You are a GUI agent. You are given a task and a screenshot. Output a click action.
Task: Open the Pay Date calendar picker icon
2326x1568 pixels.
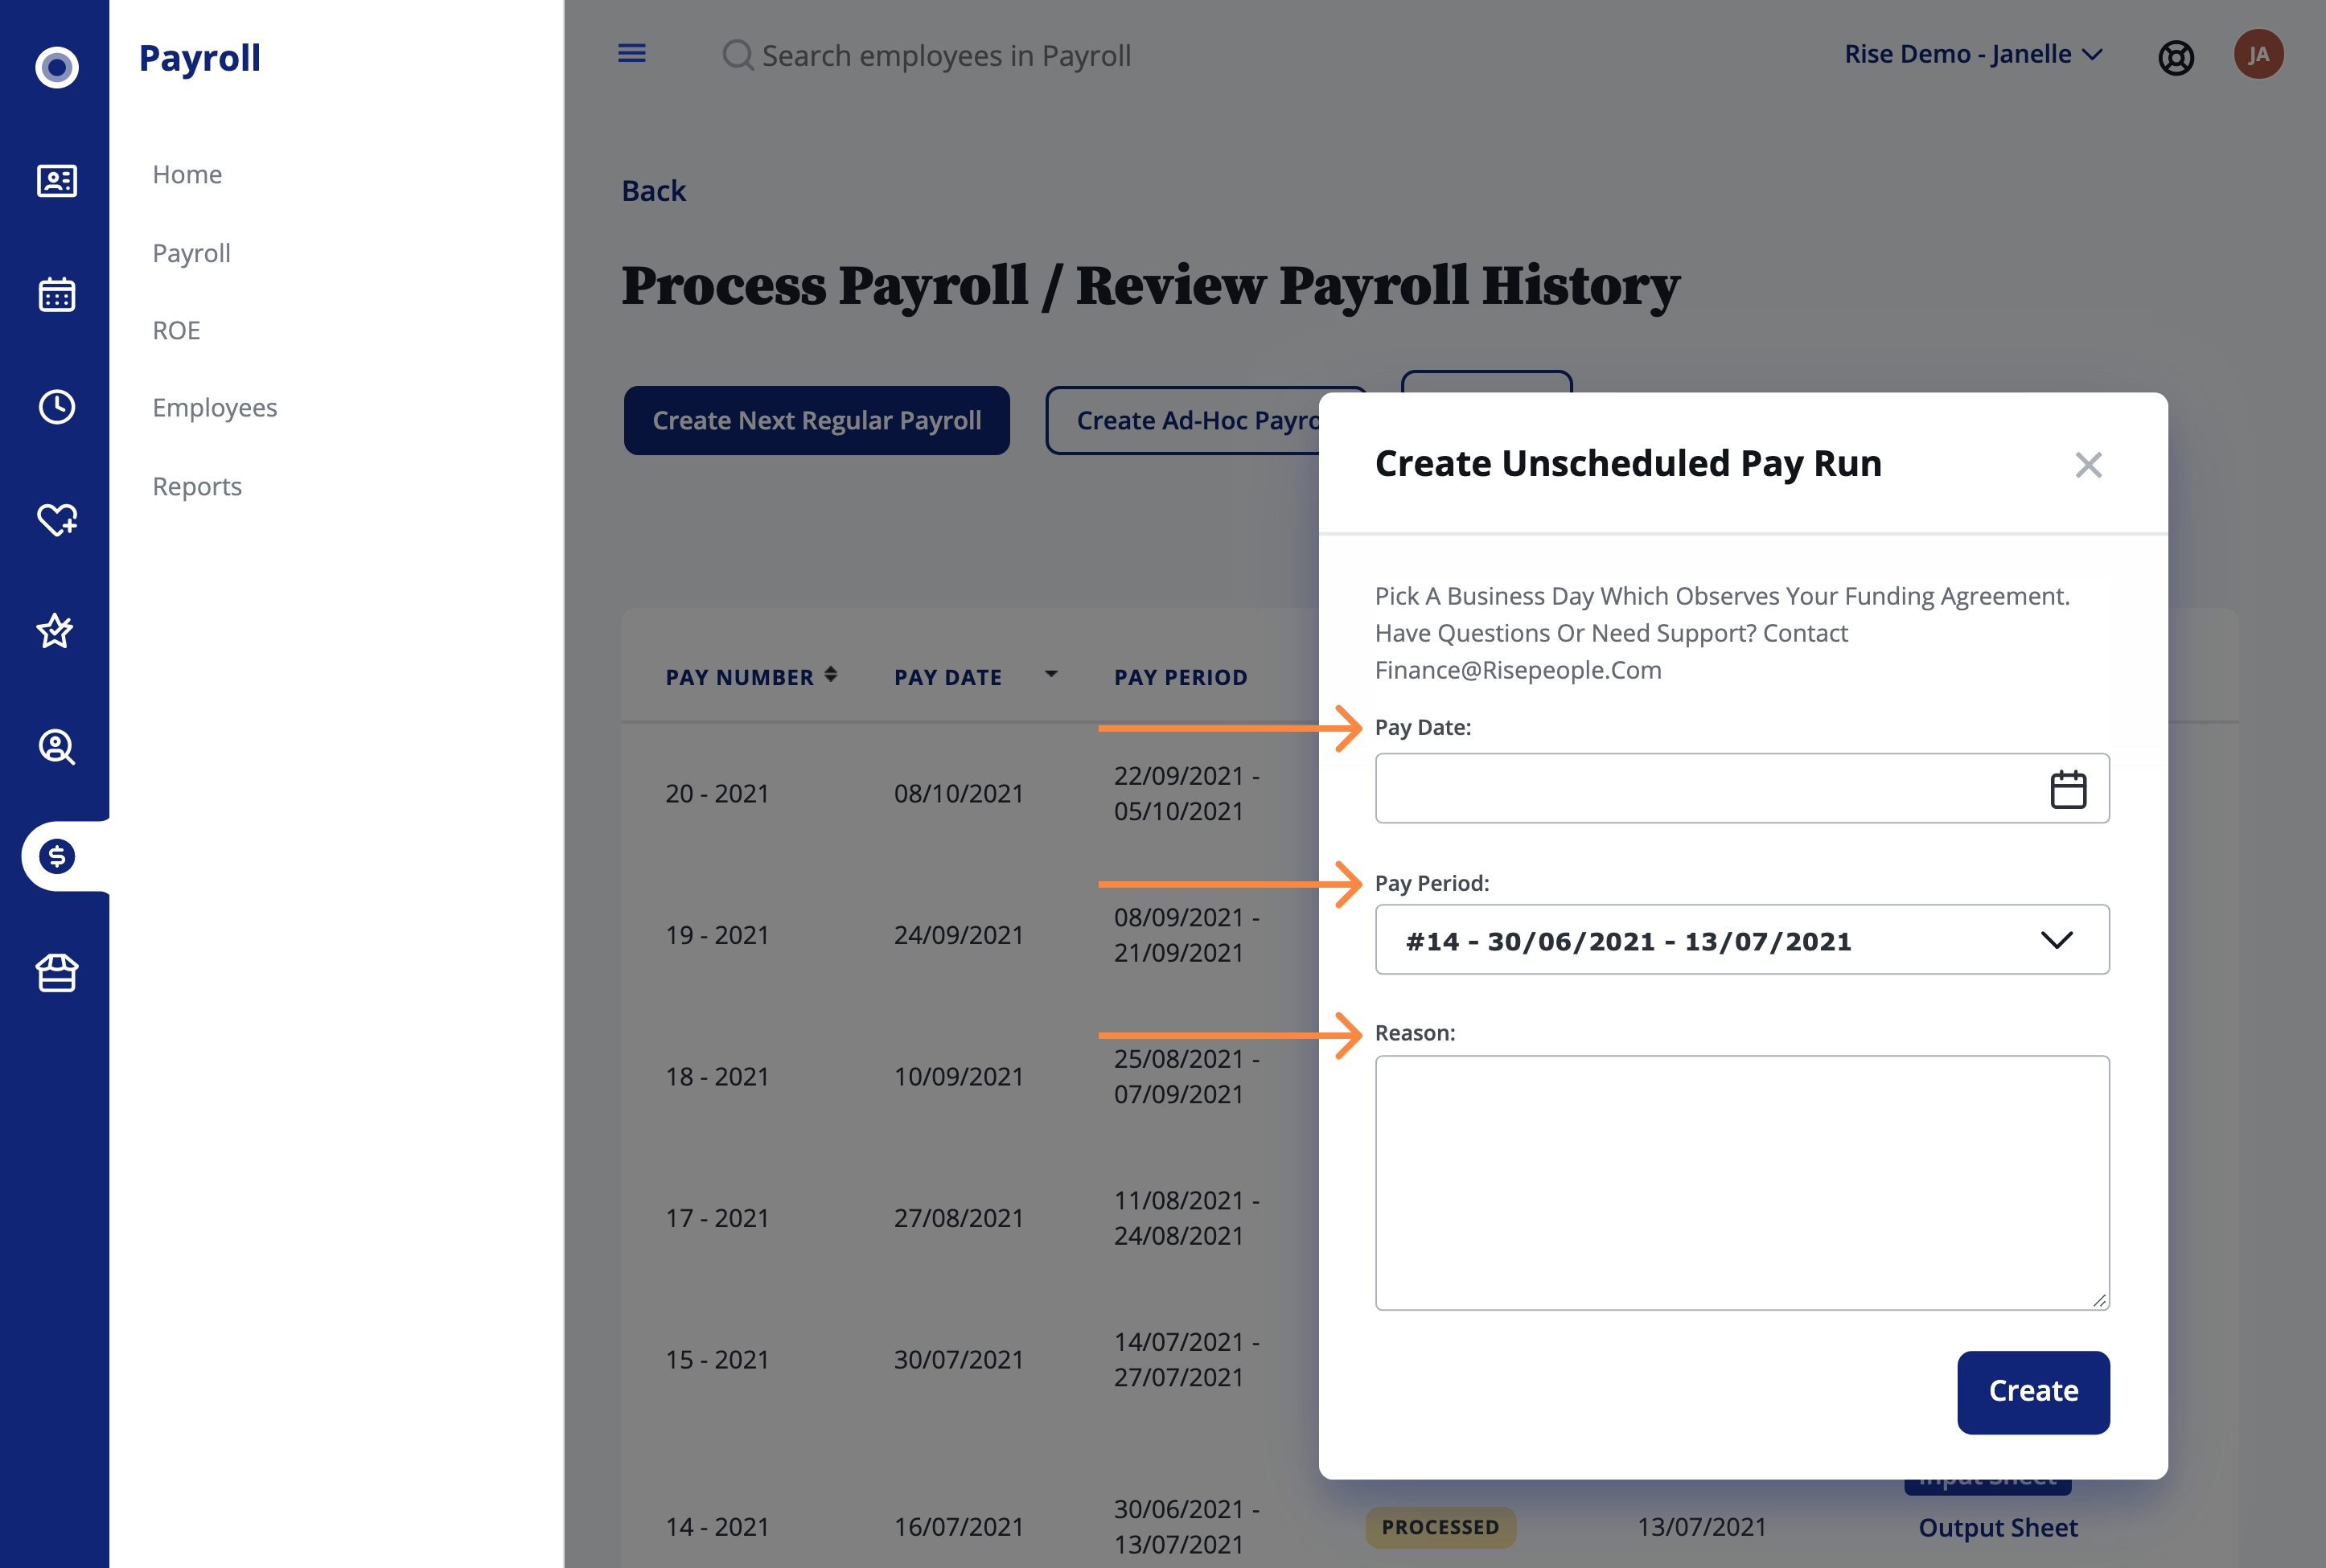pyautogui.click(x=2068, y=789)
